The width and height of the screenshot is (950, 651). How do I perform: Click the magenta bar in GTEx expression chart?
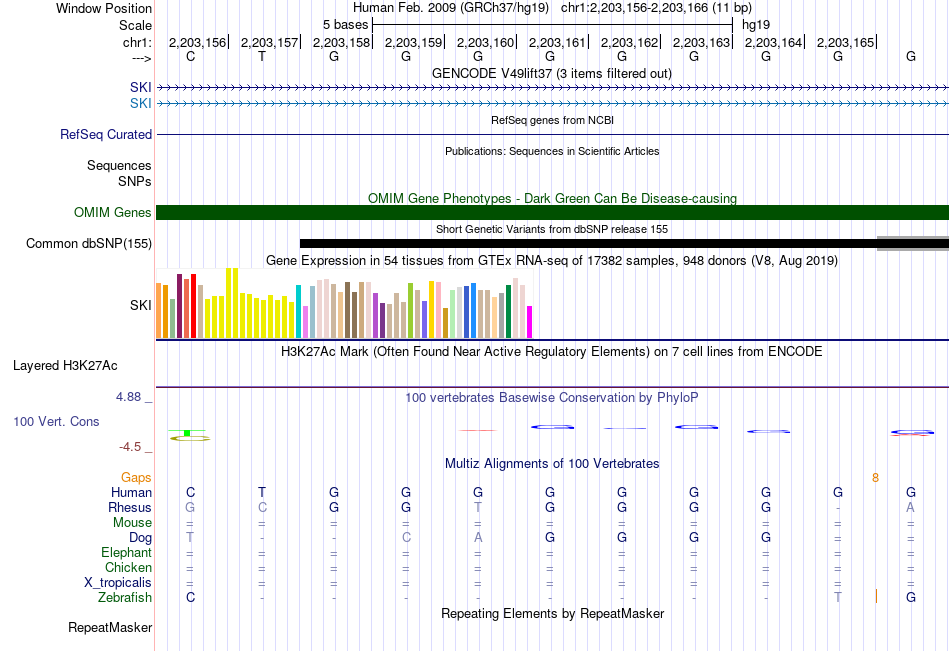pos(529,322)
